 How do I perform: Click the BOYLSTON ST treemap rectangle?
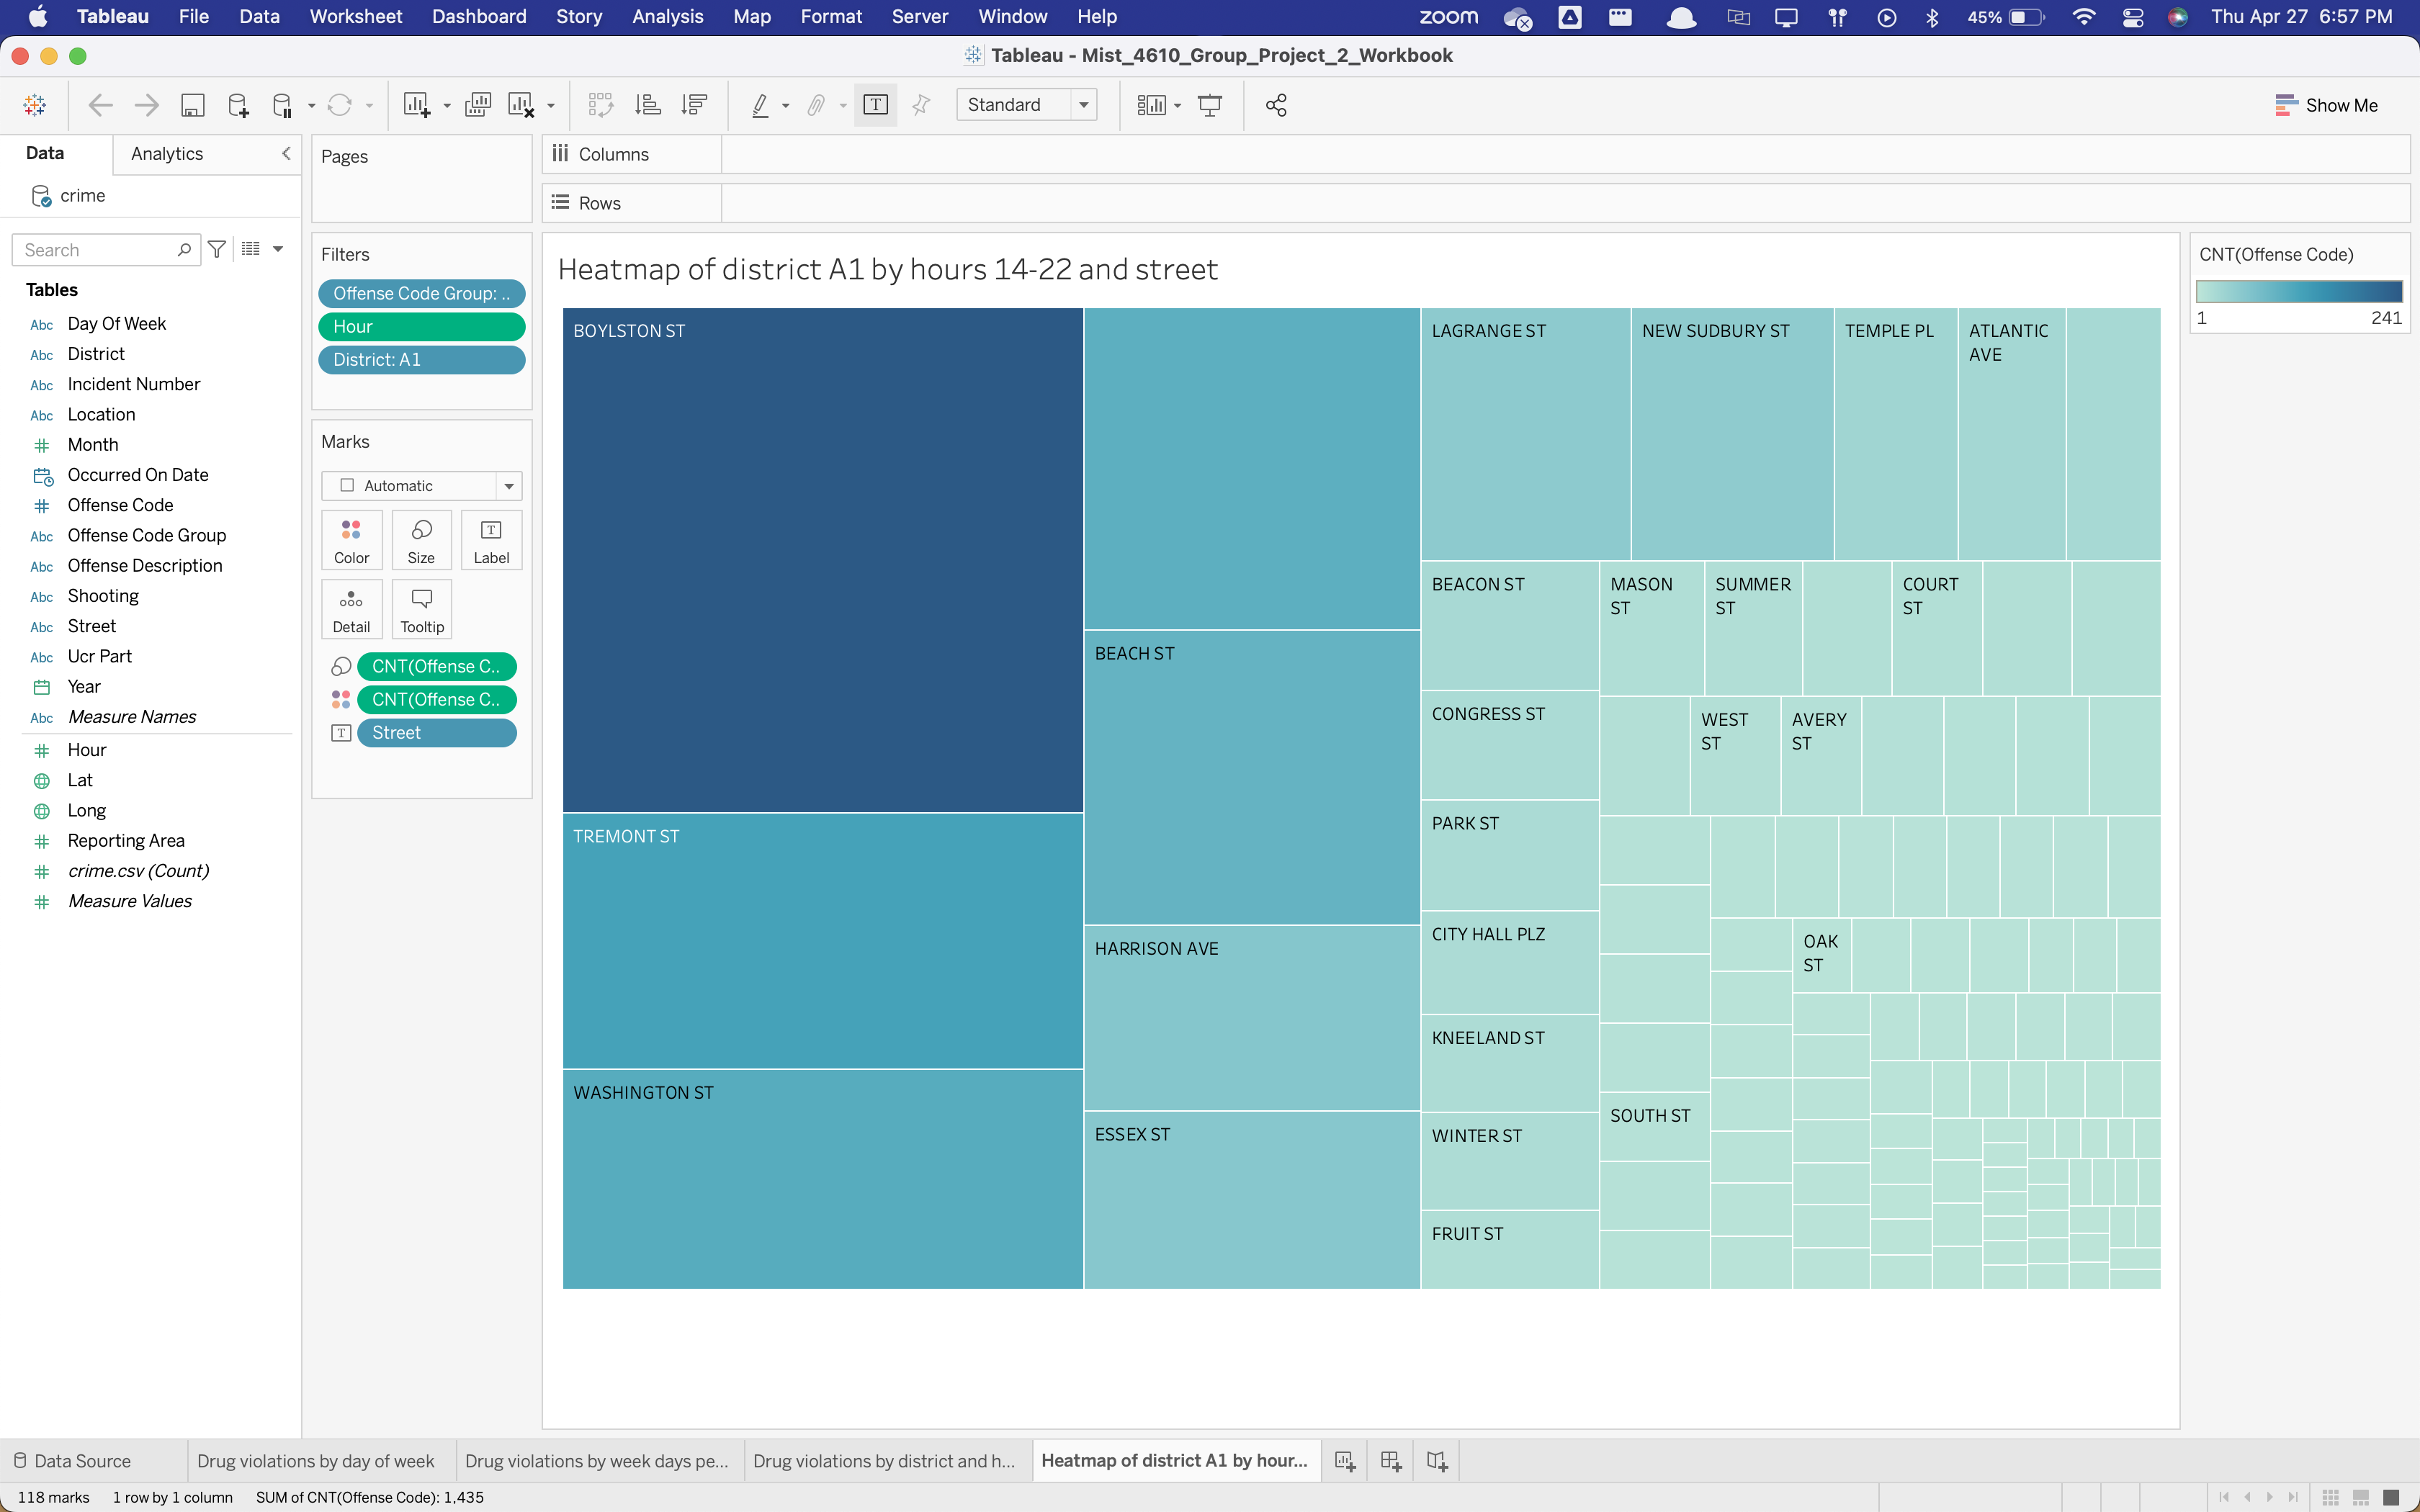coord(822,560)
